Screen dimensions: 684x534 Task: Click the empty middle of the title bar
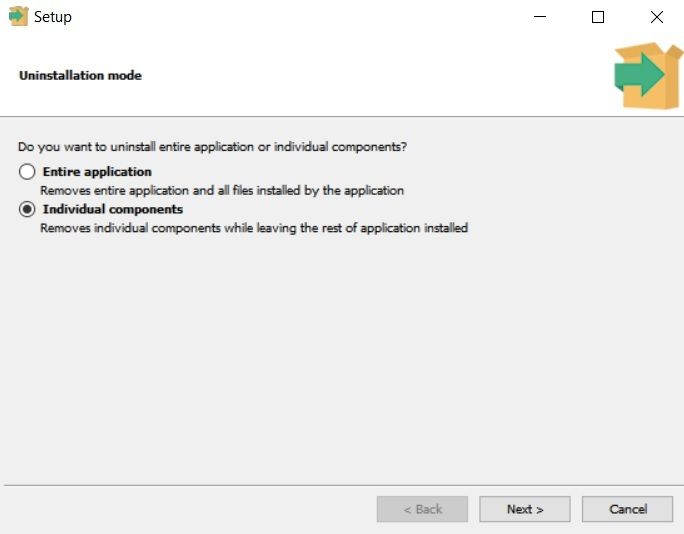click(300, 17)
